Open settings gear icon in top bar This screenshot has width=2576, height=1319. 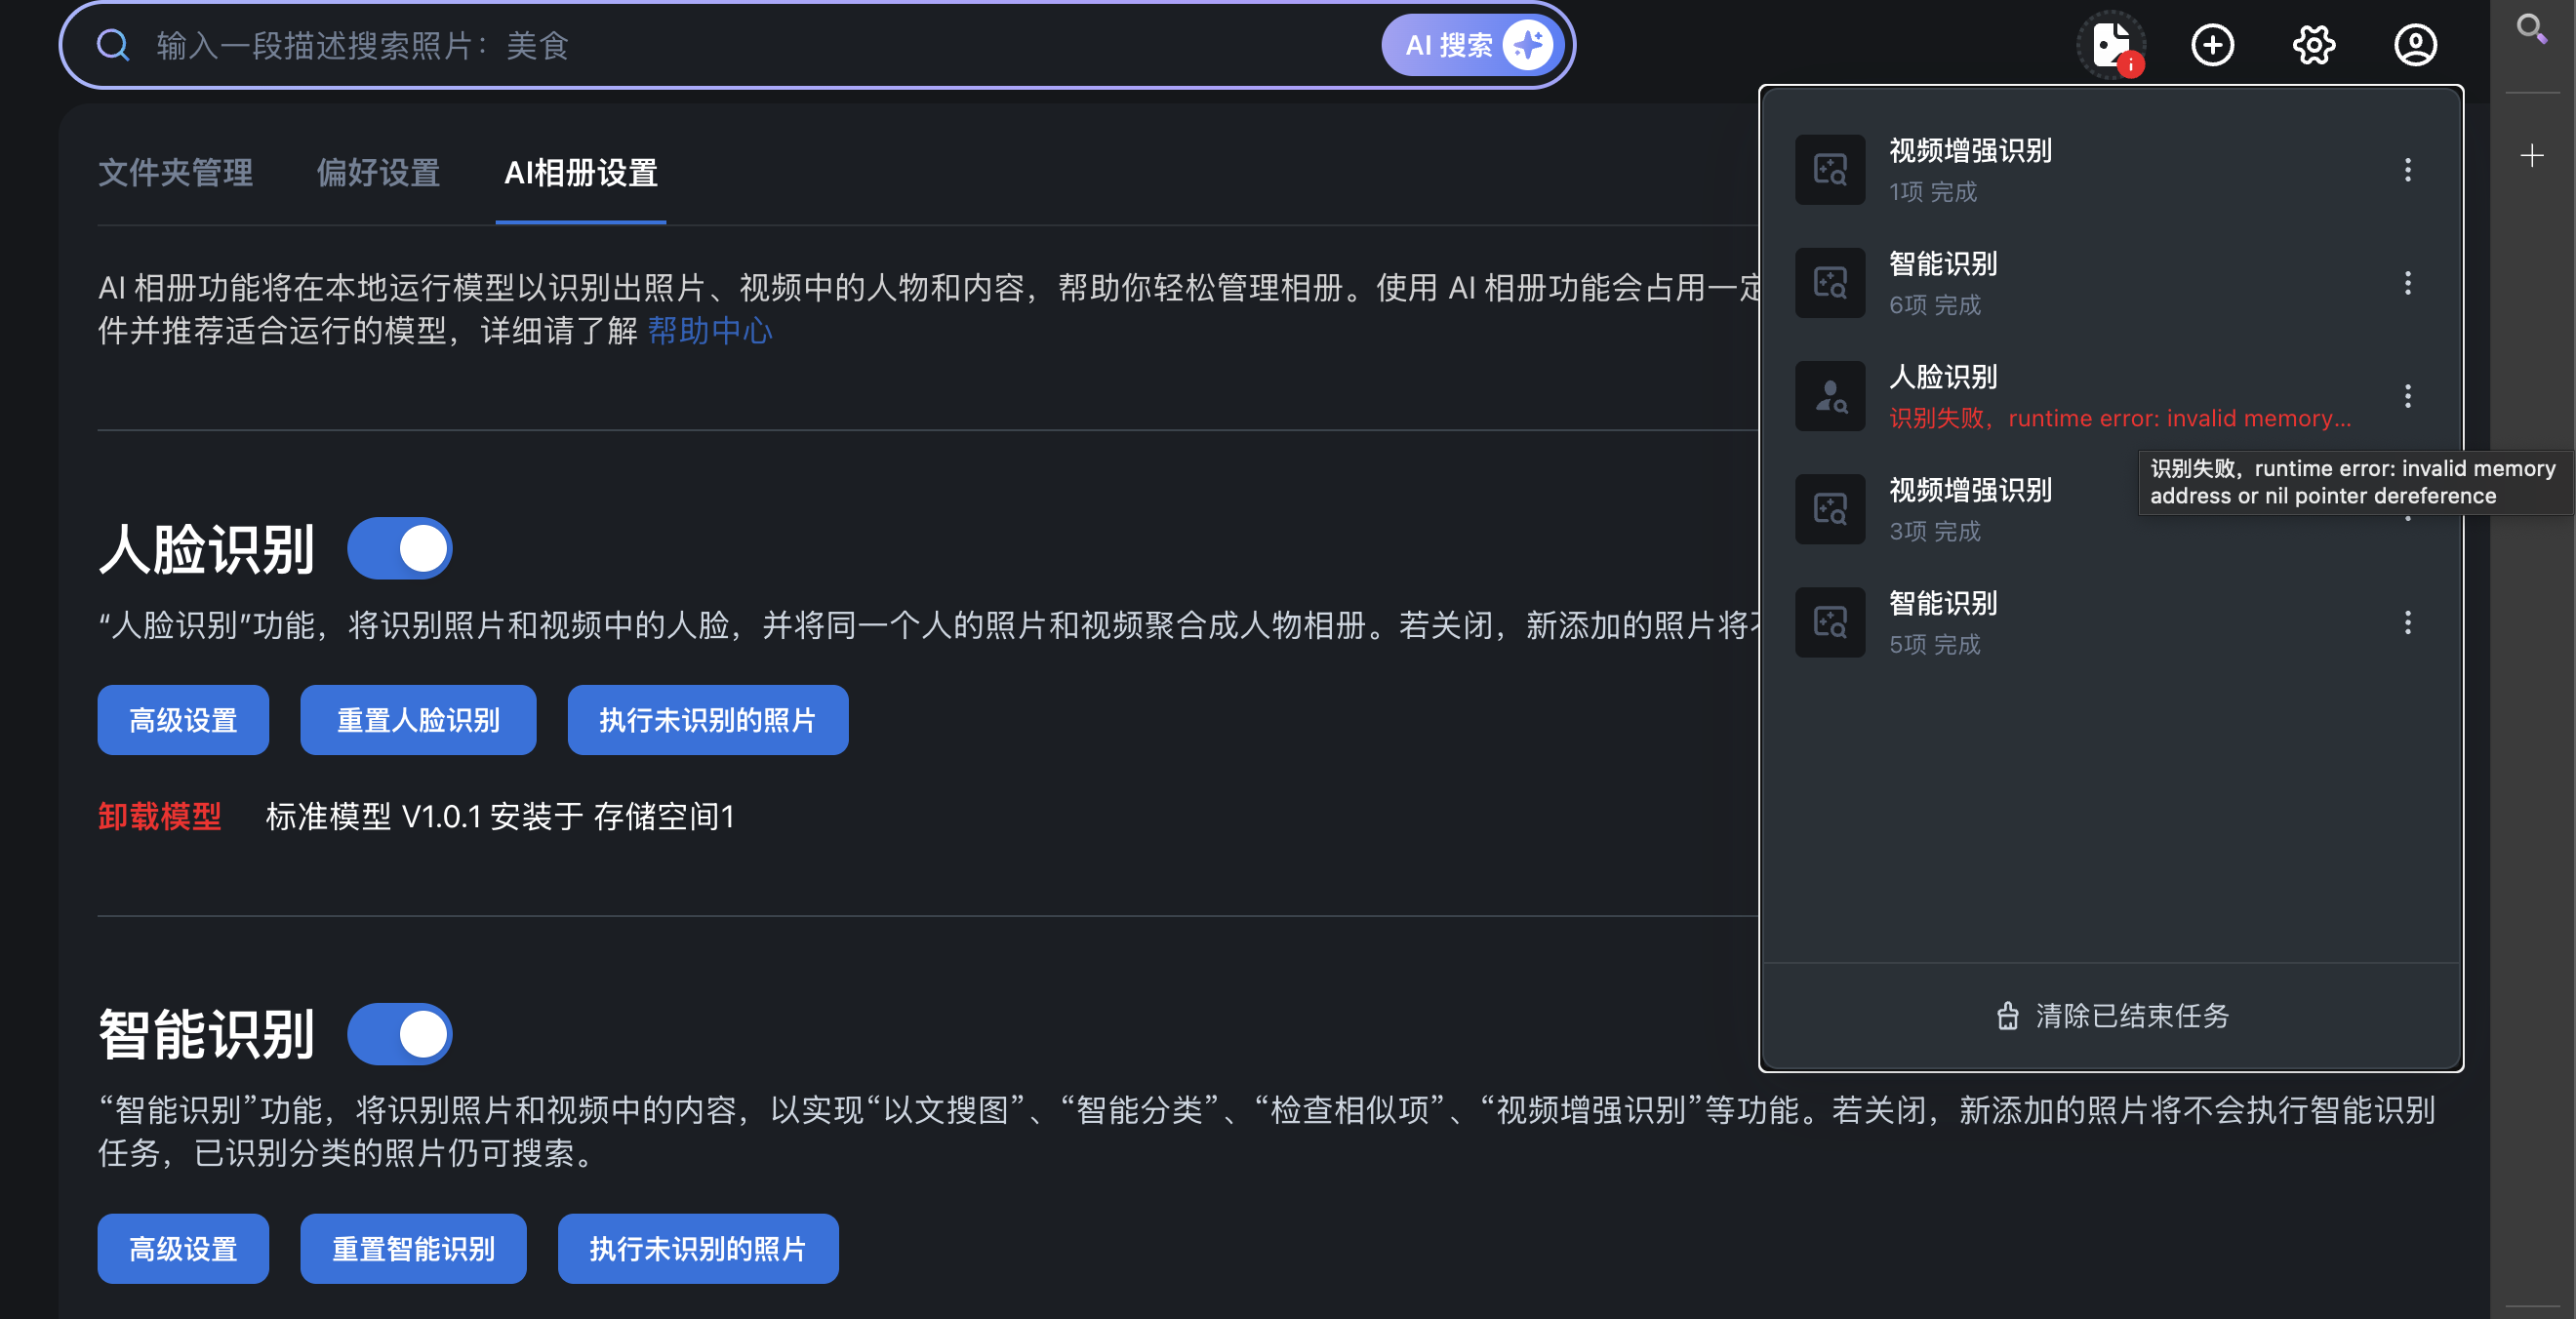(2313, 45)
